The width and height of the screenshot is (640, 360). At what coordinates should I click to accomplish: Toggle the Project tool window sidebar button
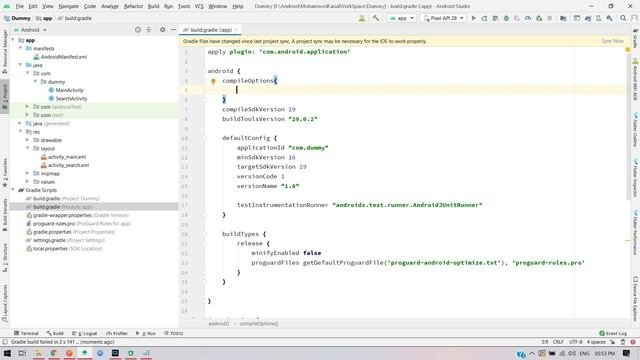pyautogui.click(x=4, y=96)
